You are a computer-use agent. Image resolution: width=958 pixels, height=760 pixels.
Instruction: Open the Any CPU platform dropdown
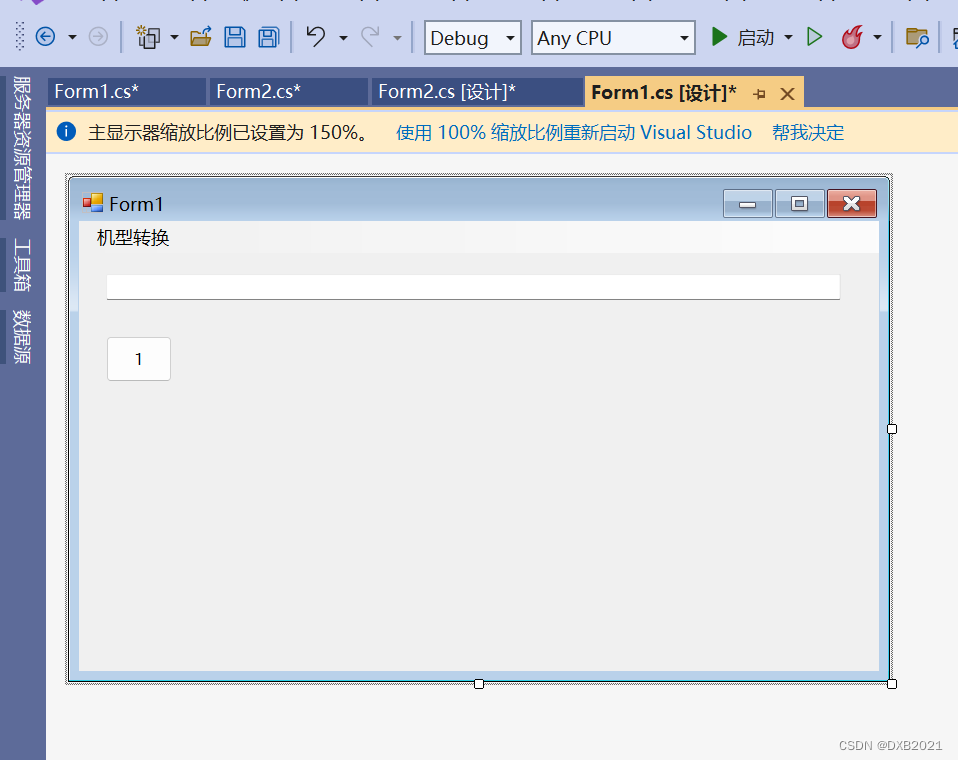613,38
